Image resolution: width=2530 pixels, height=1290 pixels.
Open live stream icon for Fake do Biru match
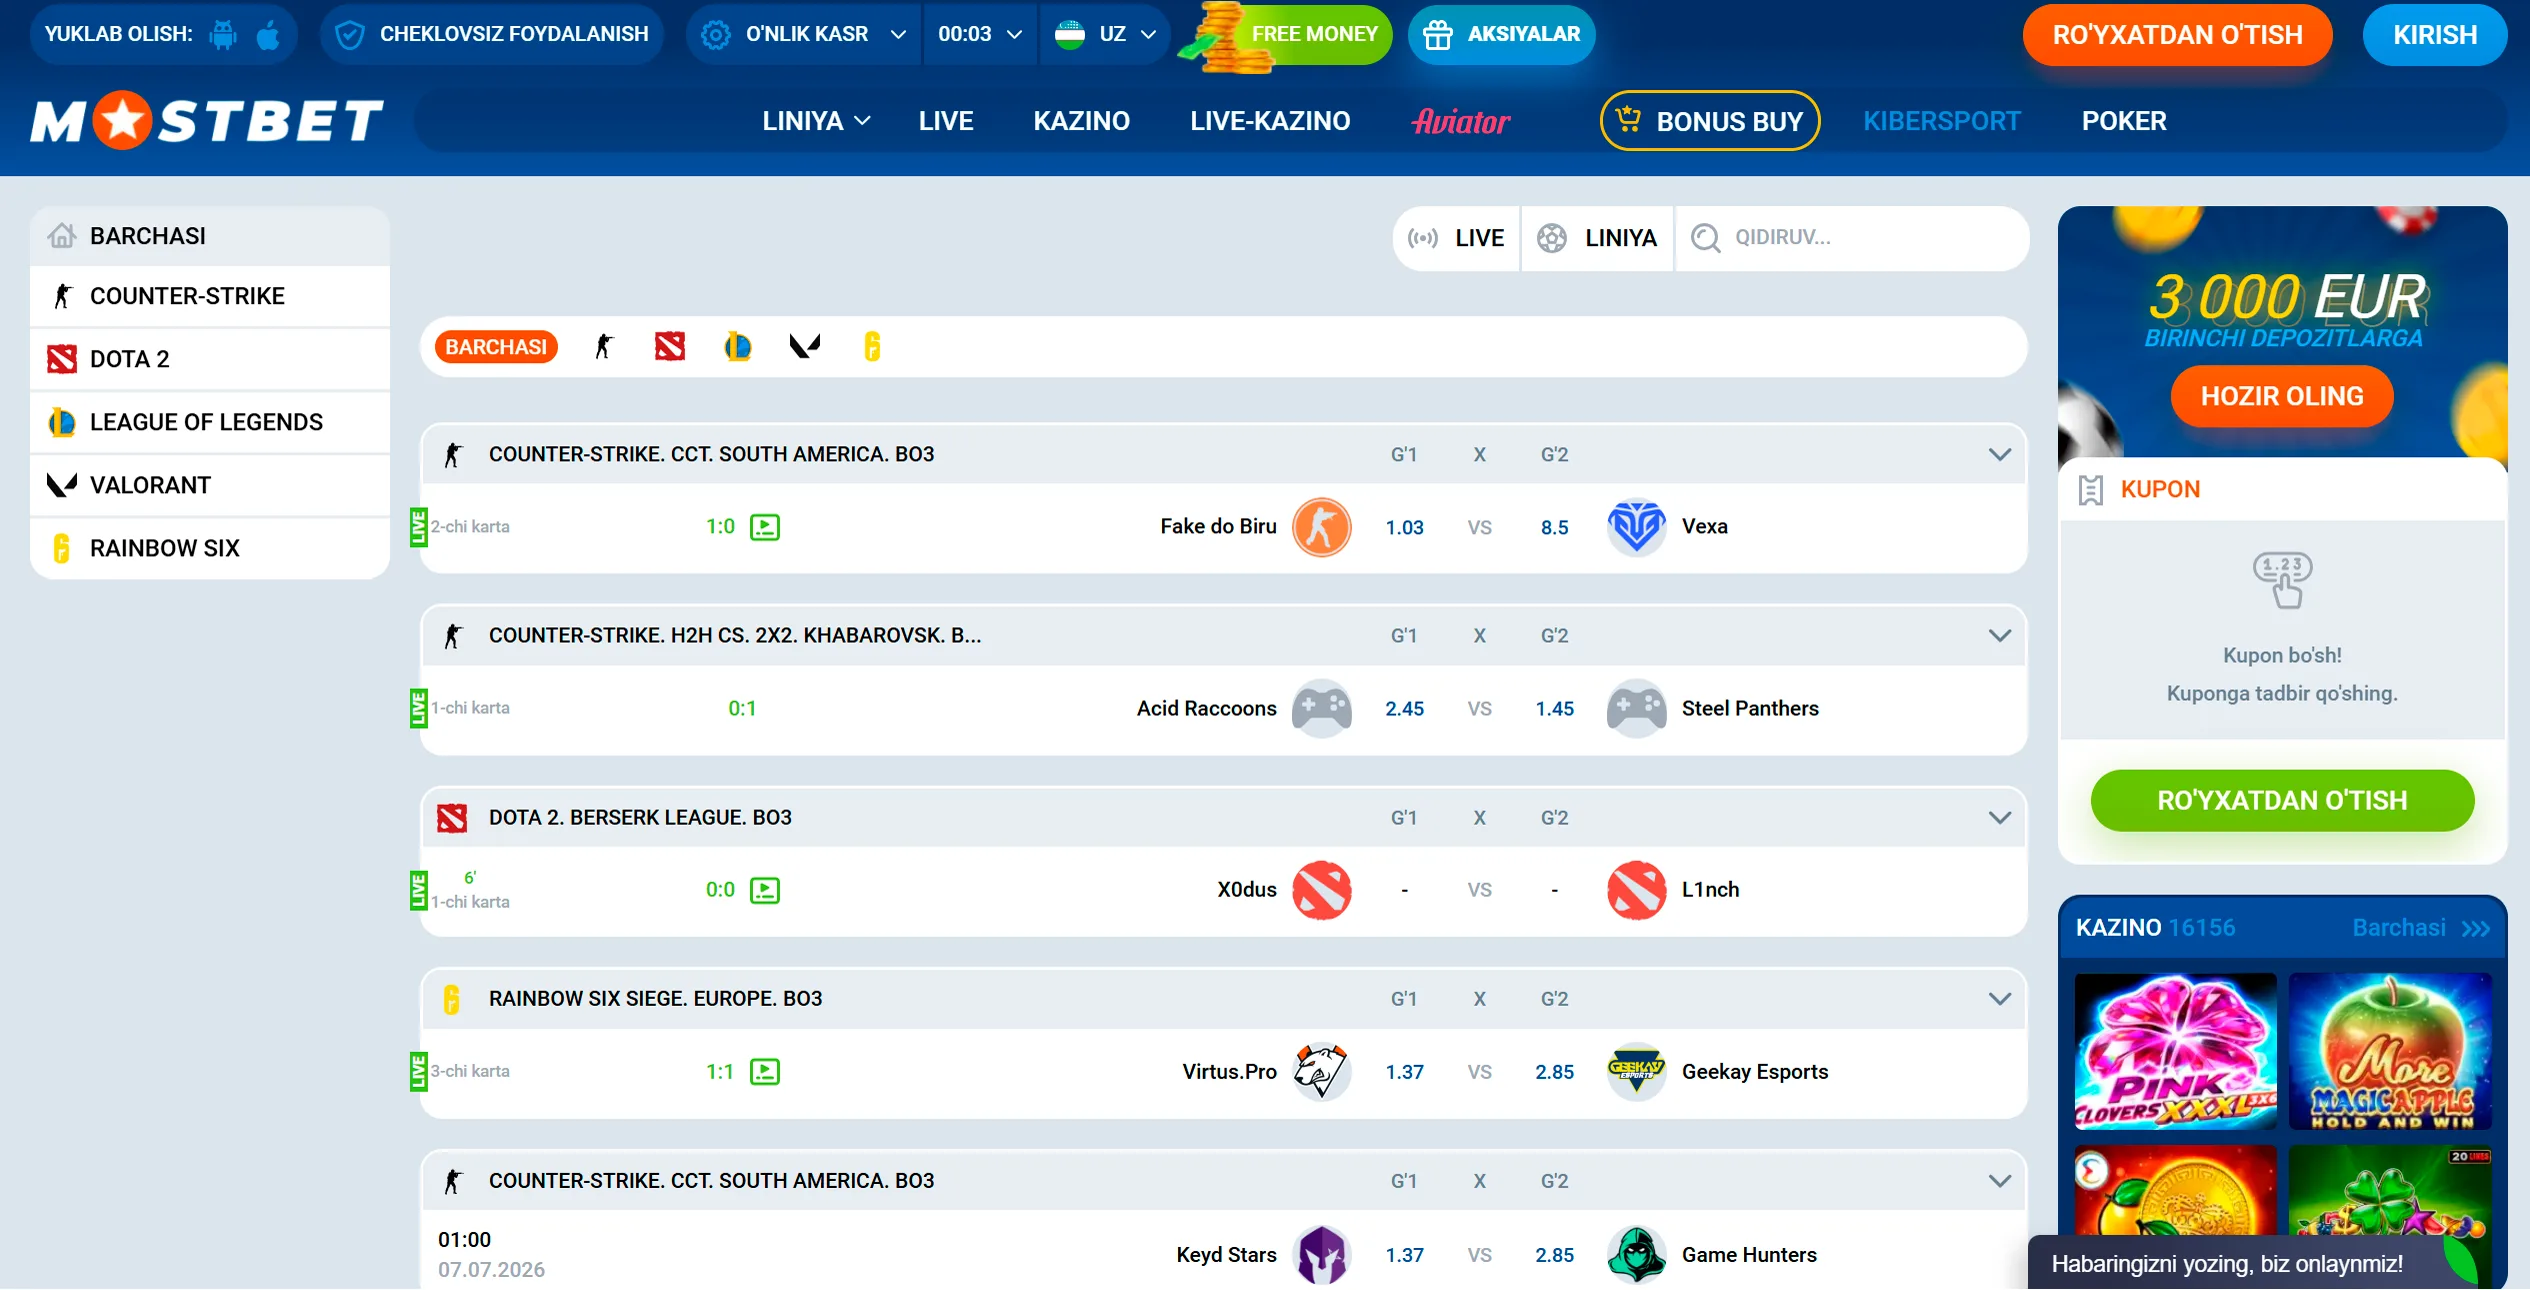(765, 527)
